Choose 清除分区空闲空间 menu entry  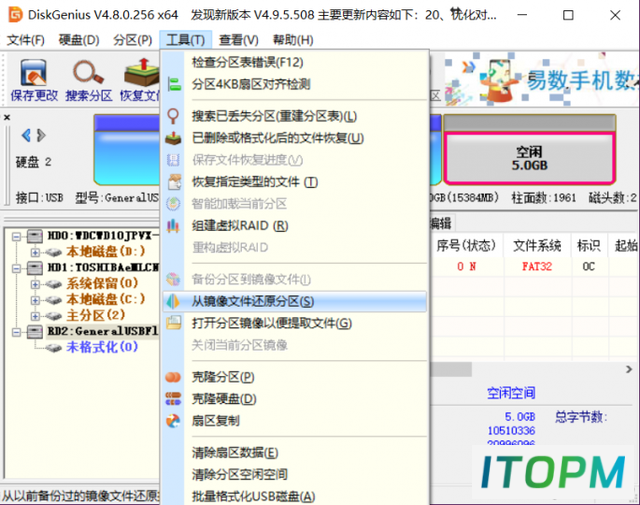coord(294,474)
